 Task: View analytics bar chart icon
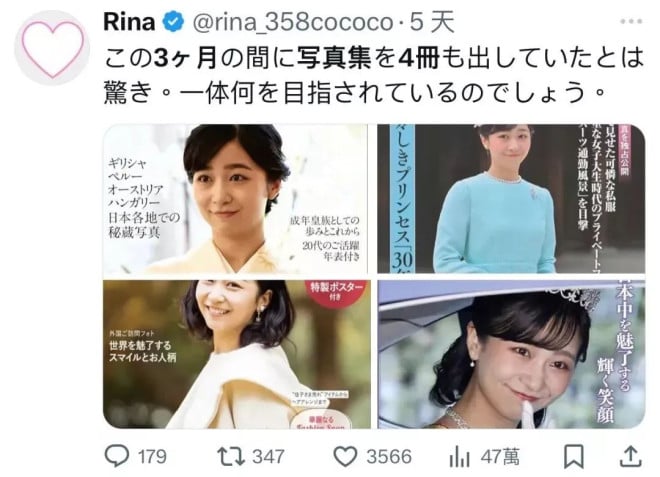click(459, 456)
